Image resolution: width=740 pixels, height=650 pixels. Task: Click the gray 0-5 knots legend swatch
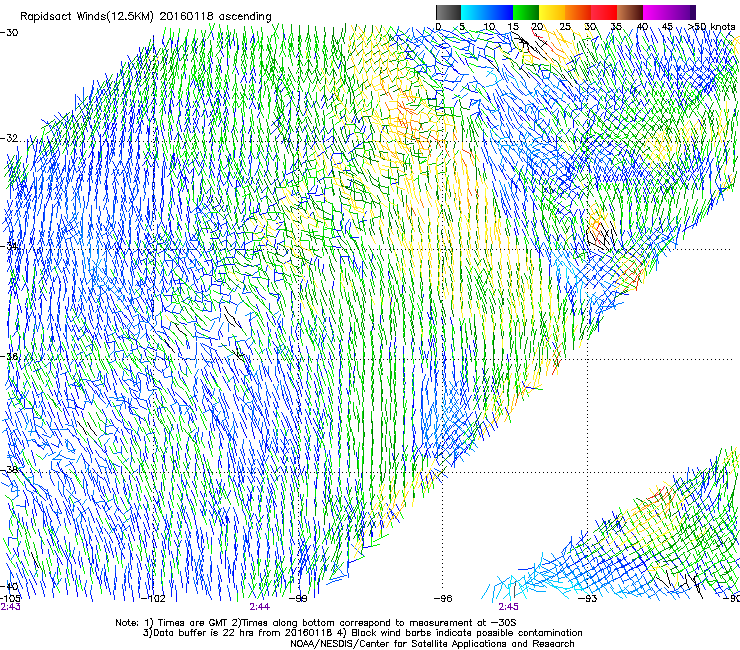pos(448,12)
